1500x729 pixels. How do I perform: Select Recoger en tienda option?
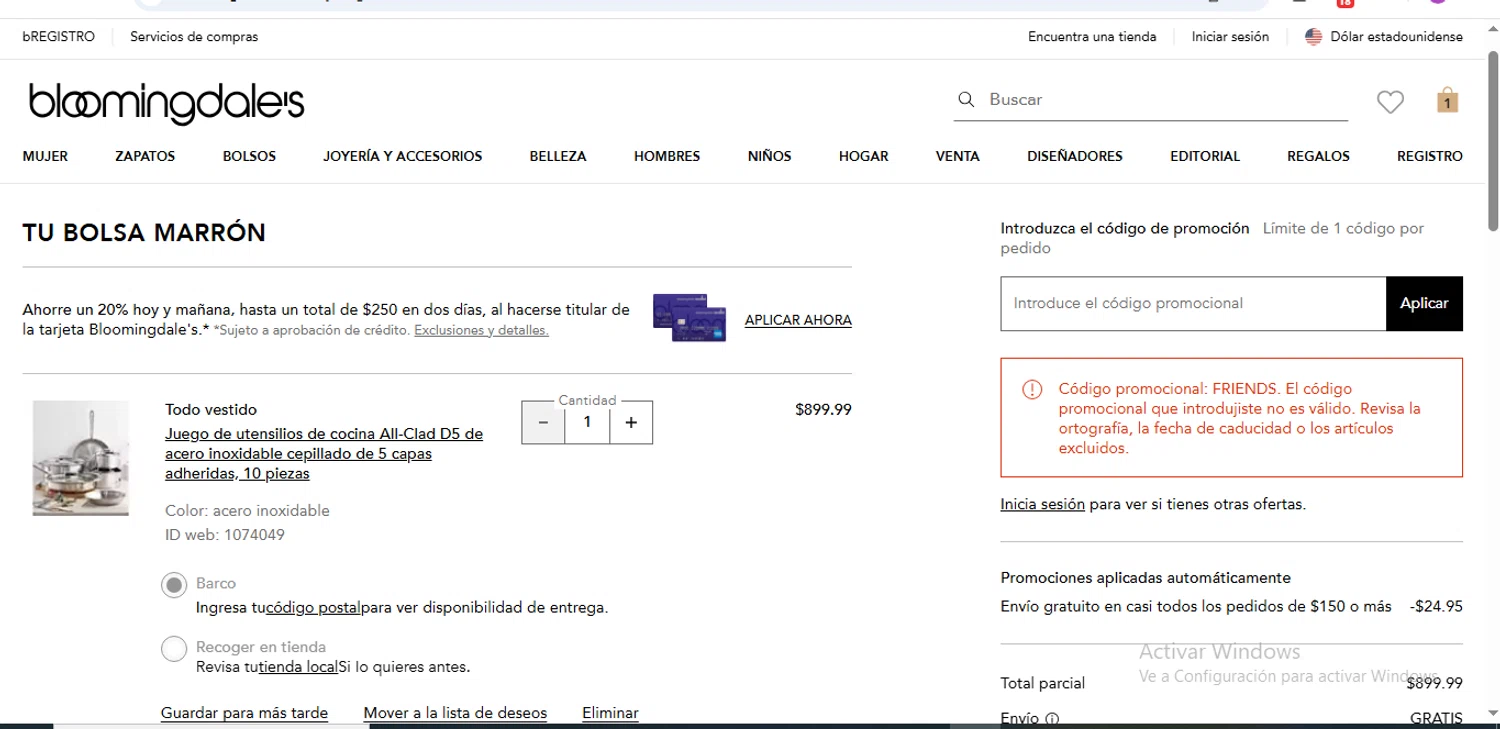point(174,649)
